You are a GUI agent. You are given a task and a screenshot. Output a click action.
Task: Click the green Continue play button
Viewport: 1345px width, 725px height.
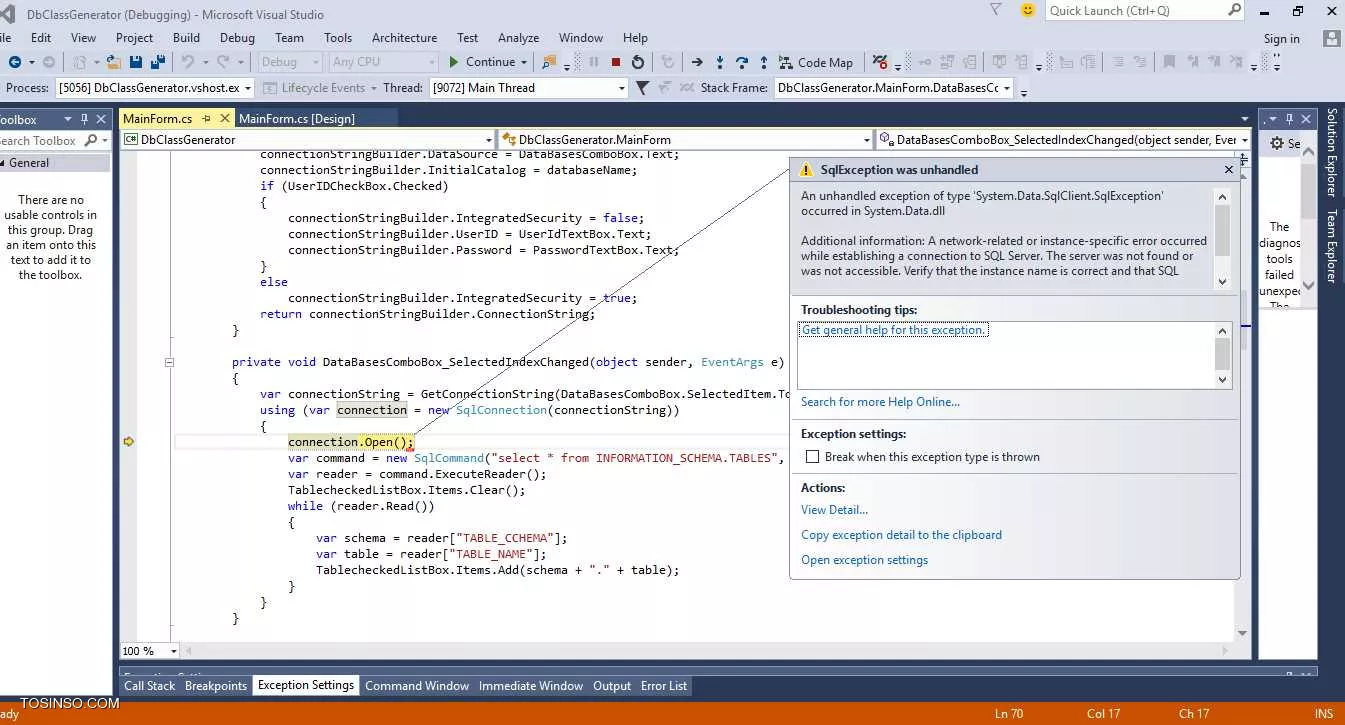(x=454, y=62)
